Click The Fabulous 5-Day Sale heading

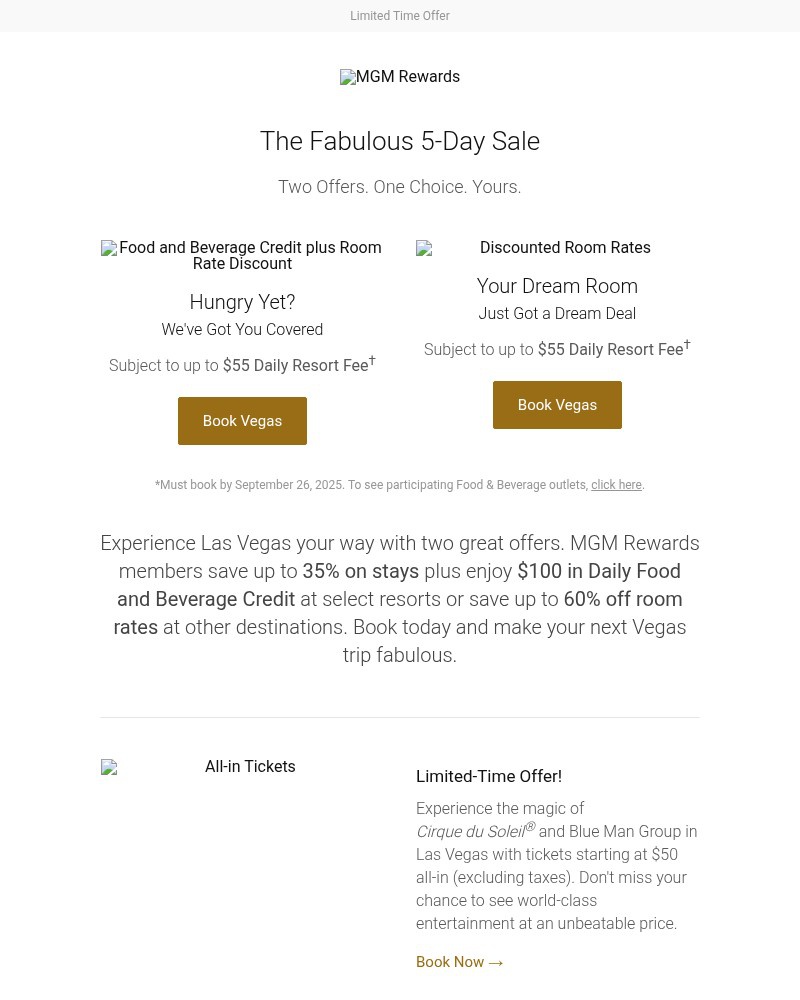[399, 141]
